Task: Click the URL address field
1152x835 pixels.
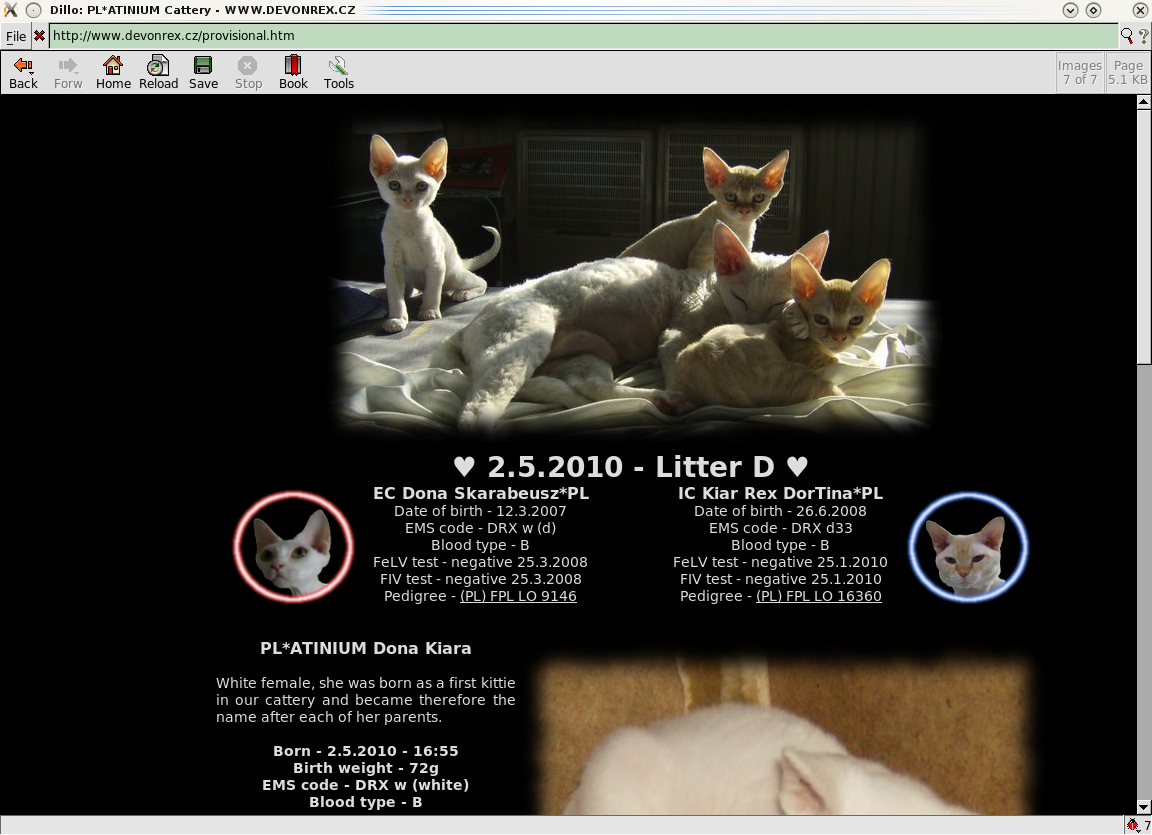Action: coord(583,35)
